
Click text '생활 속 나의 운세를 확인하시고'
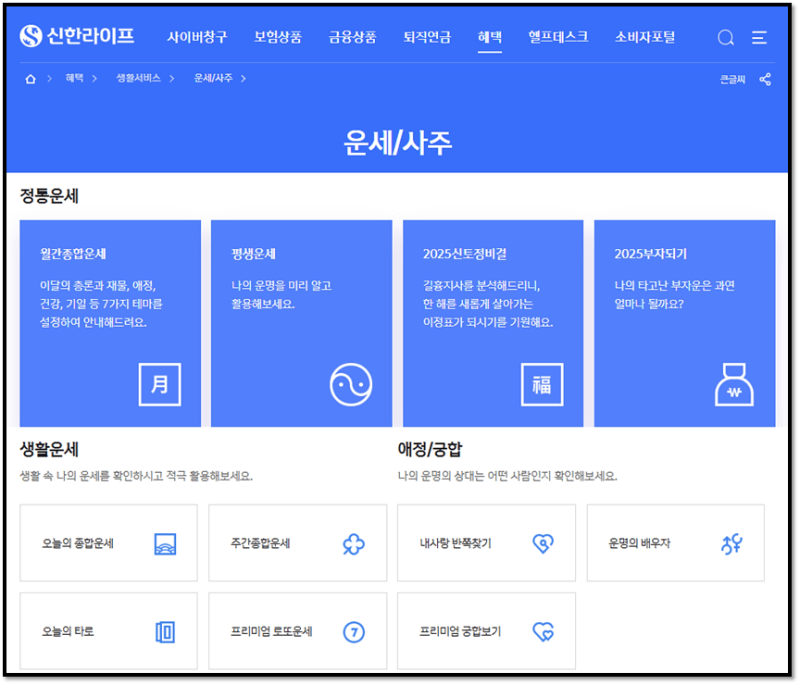click(x=91, y=476)
